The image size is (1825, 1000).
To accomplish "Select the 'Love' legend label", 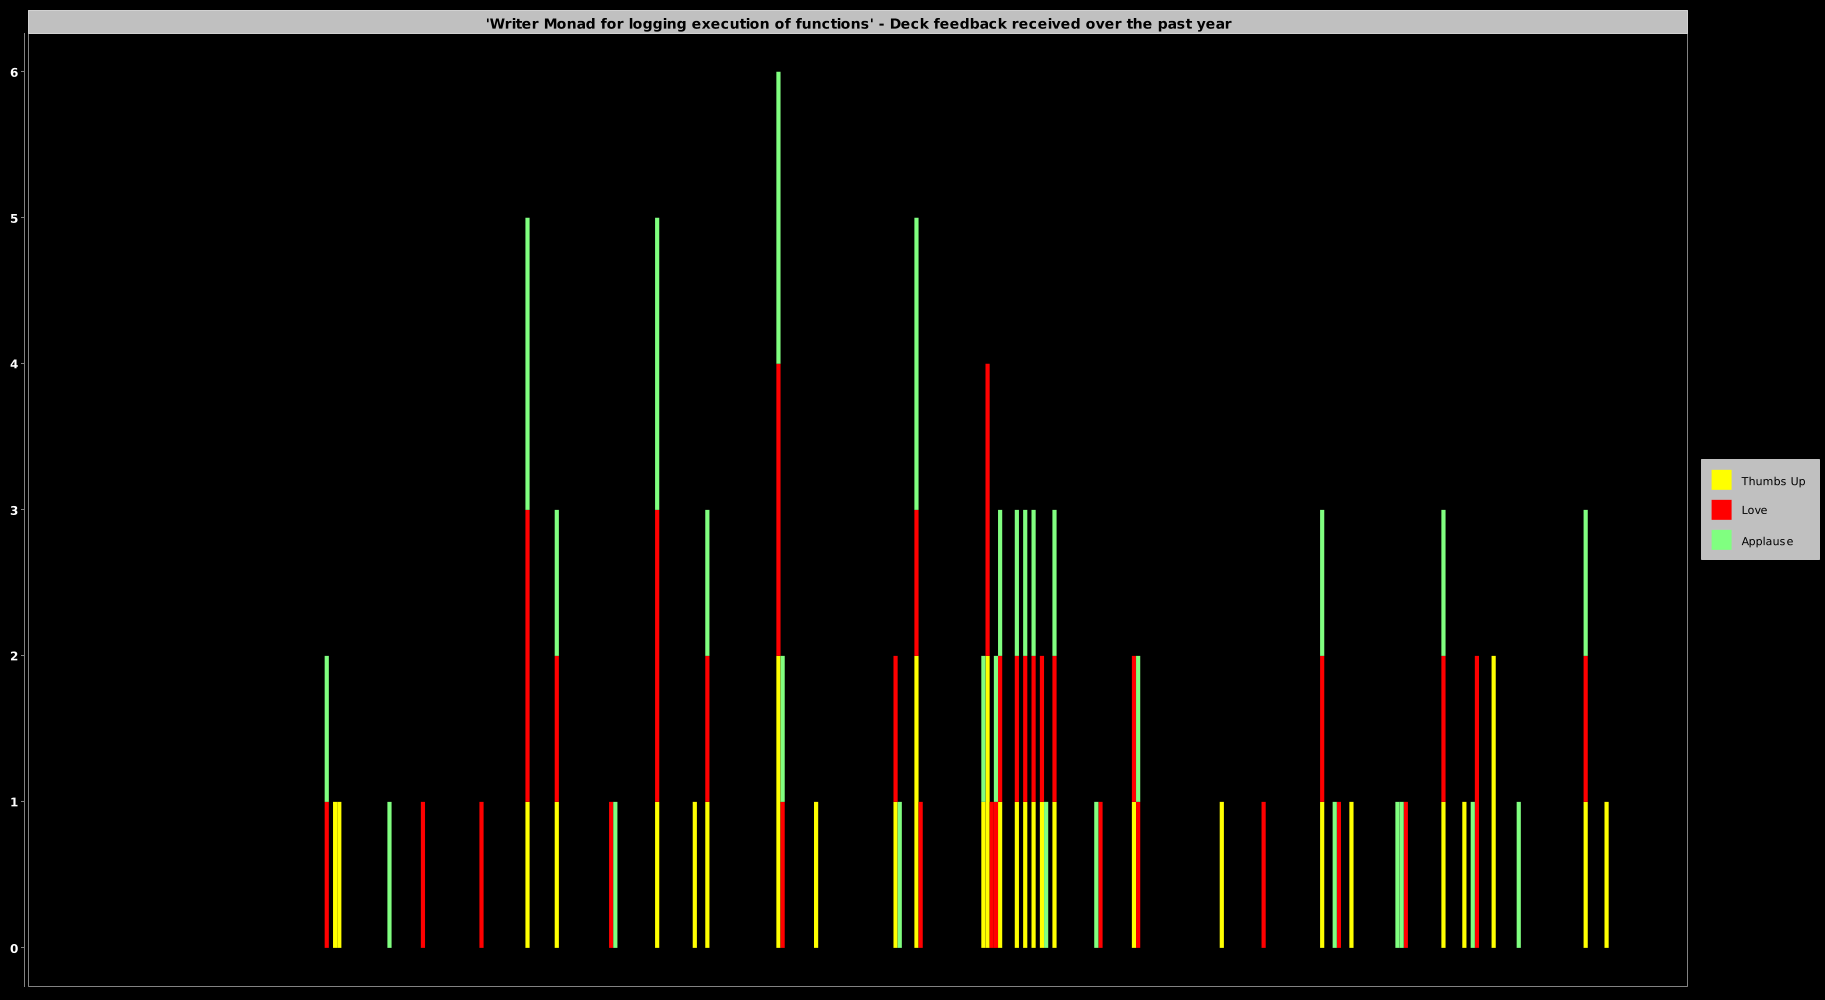I will click(x=1754, y=510).
